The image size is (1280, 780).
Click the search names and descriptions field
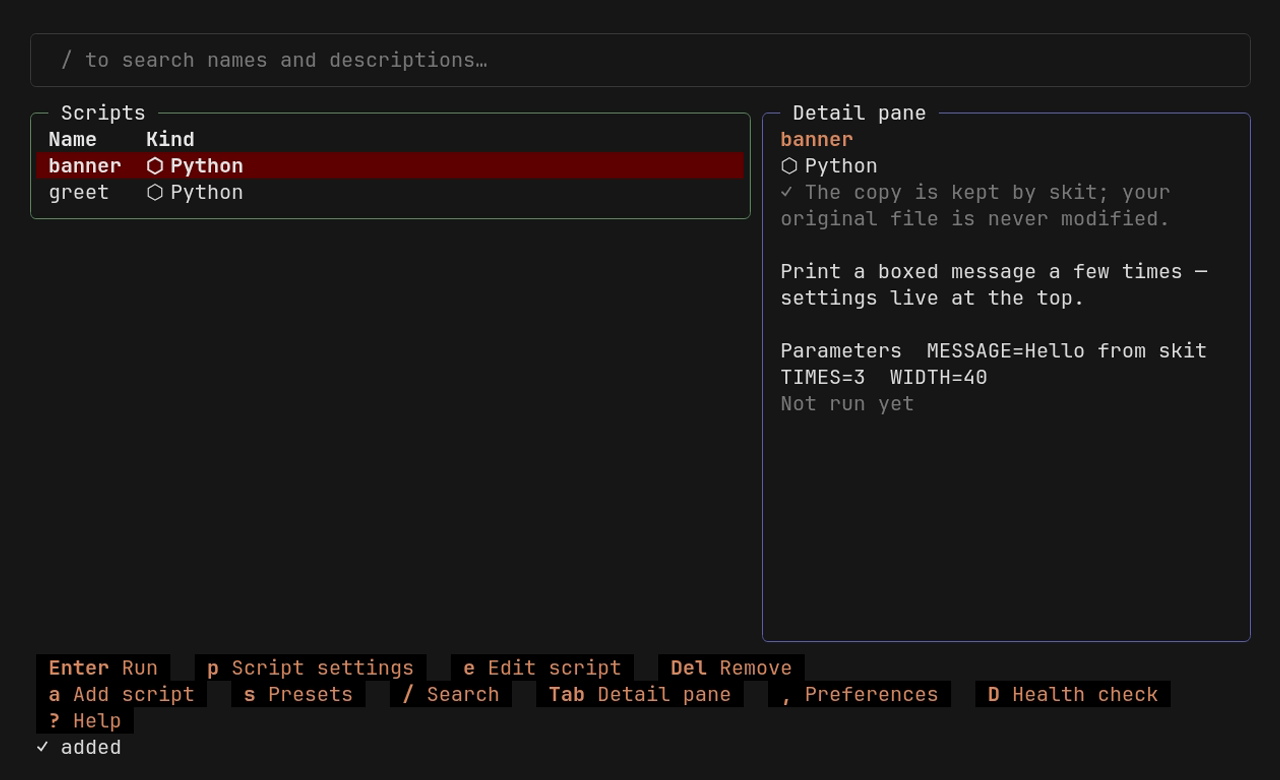[x=640, y=60]
